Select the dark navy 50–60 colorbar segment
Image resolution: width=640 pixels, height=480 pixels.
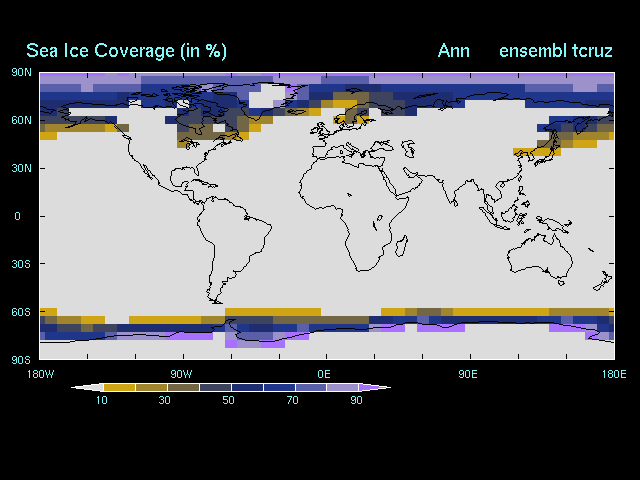pos(247,387)
